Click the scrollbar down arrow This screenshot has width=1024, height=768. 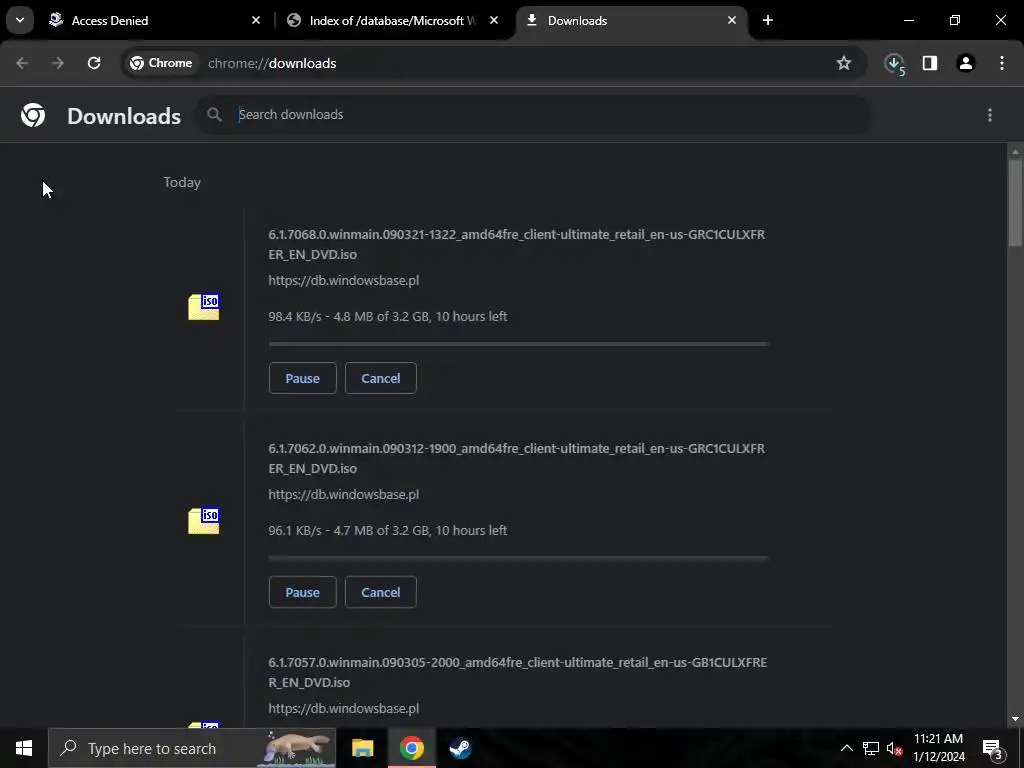1015,719
